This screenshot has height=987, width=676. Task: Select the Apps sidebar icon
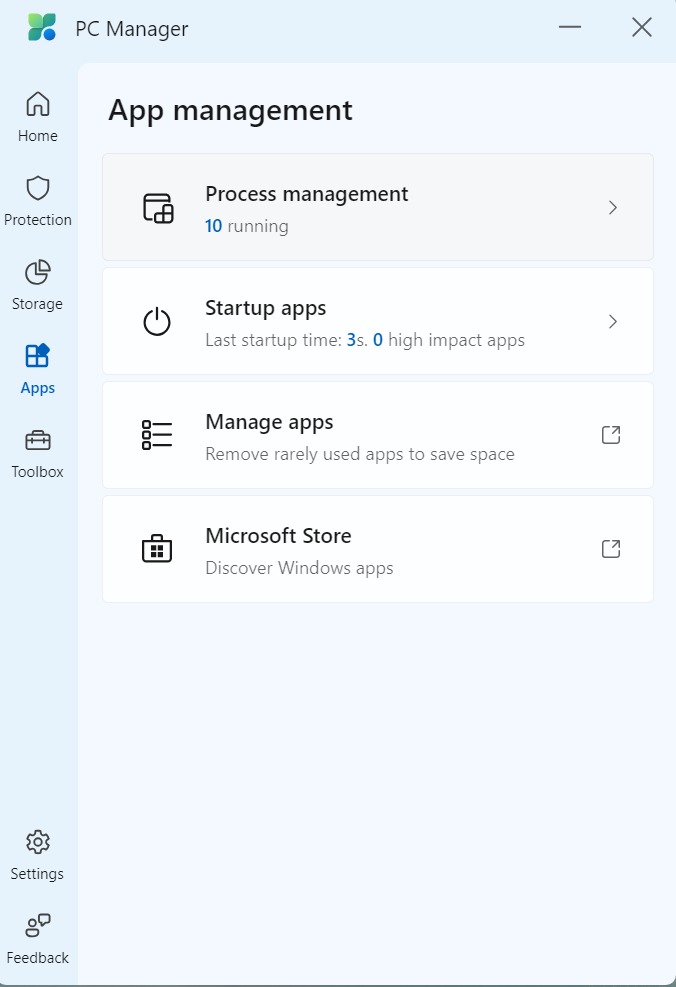38,356
